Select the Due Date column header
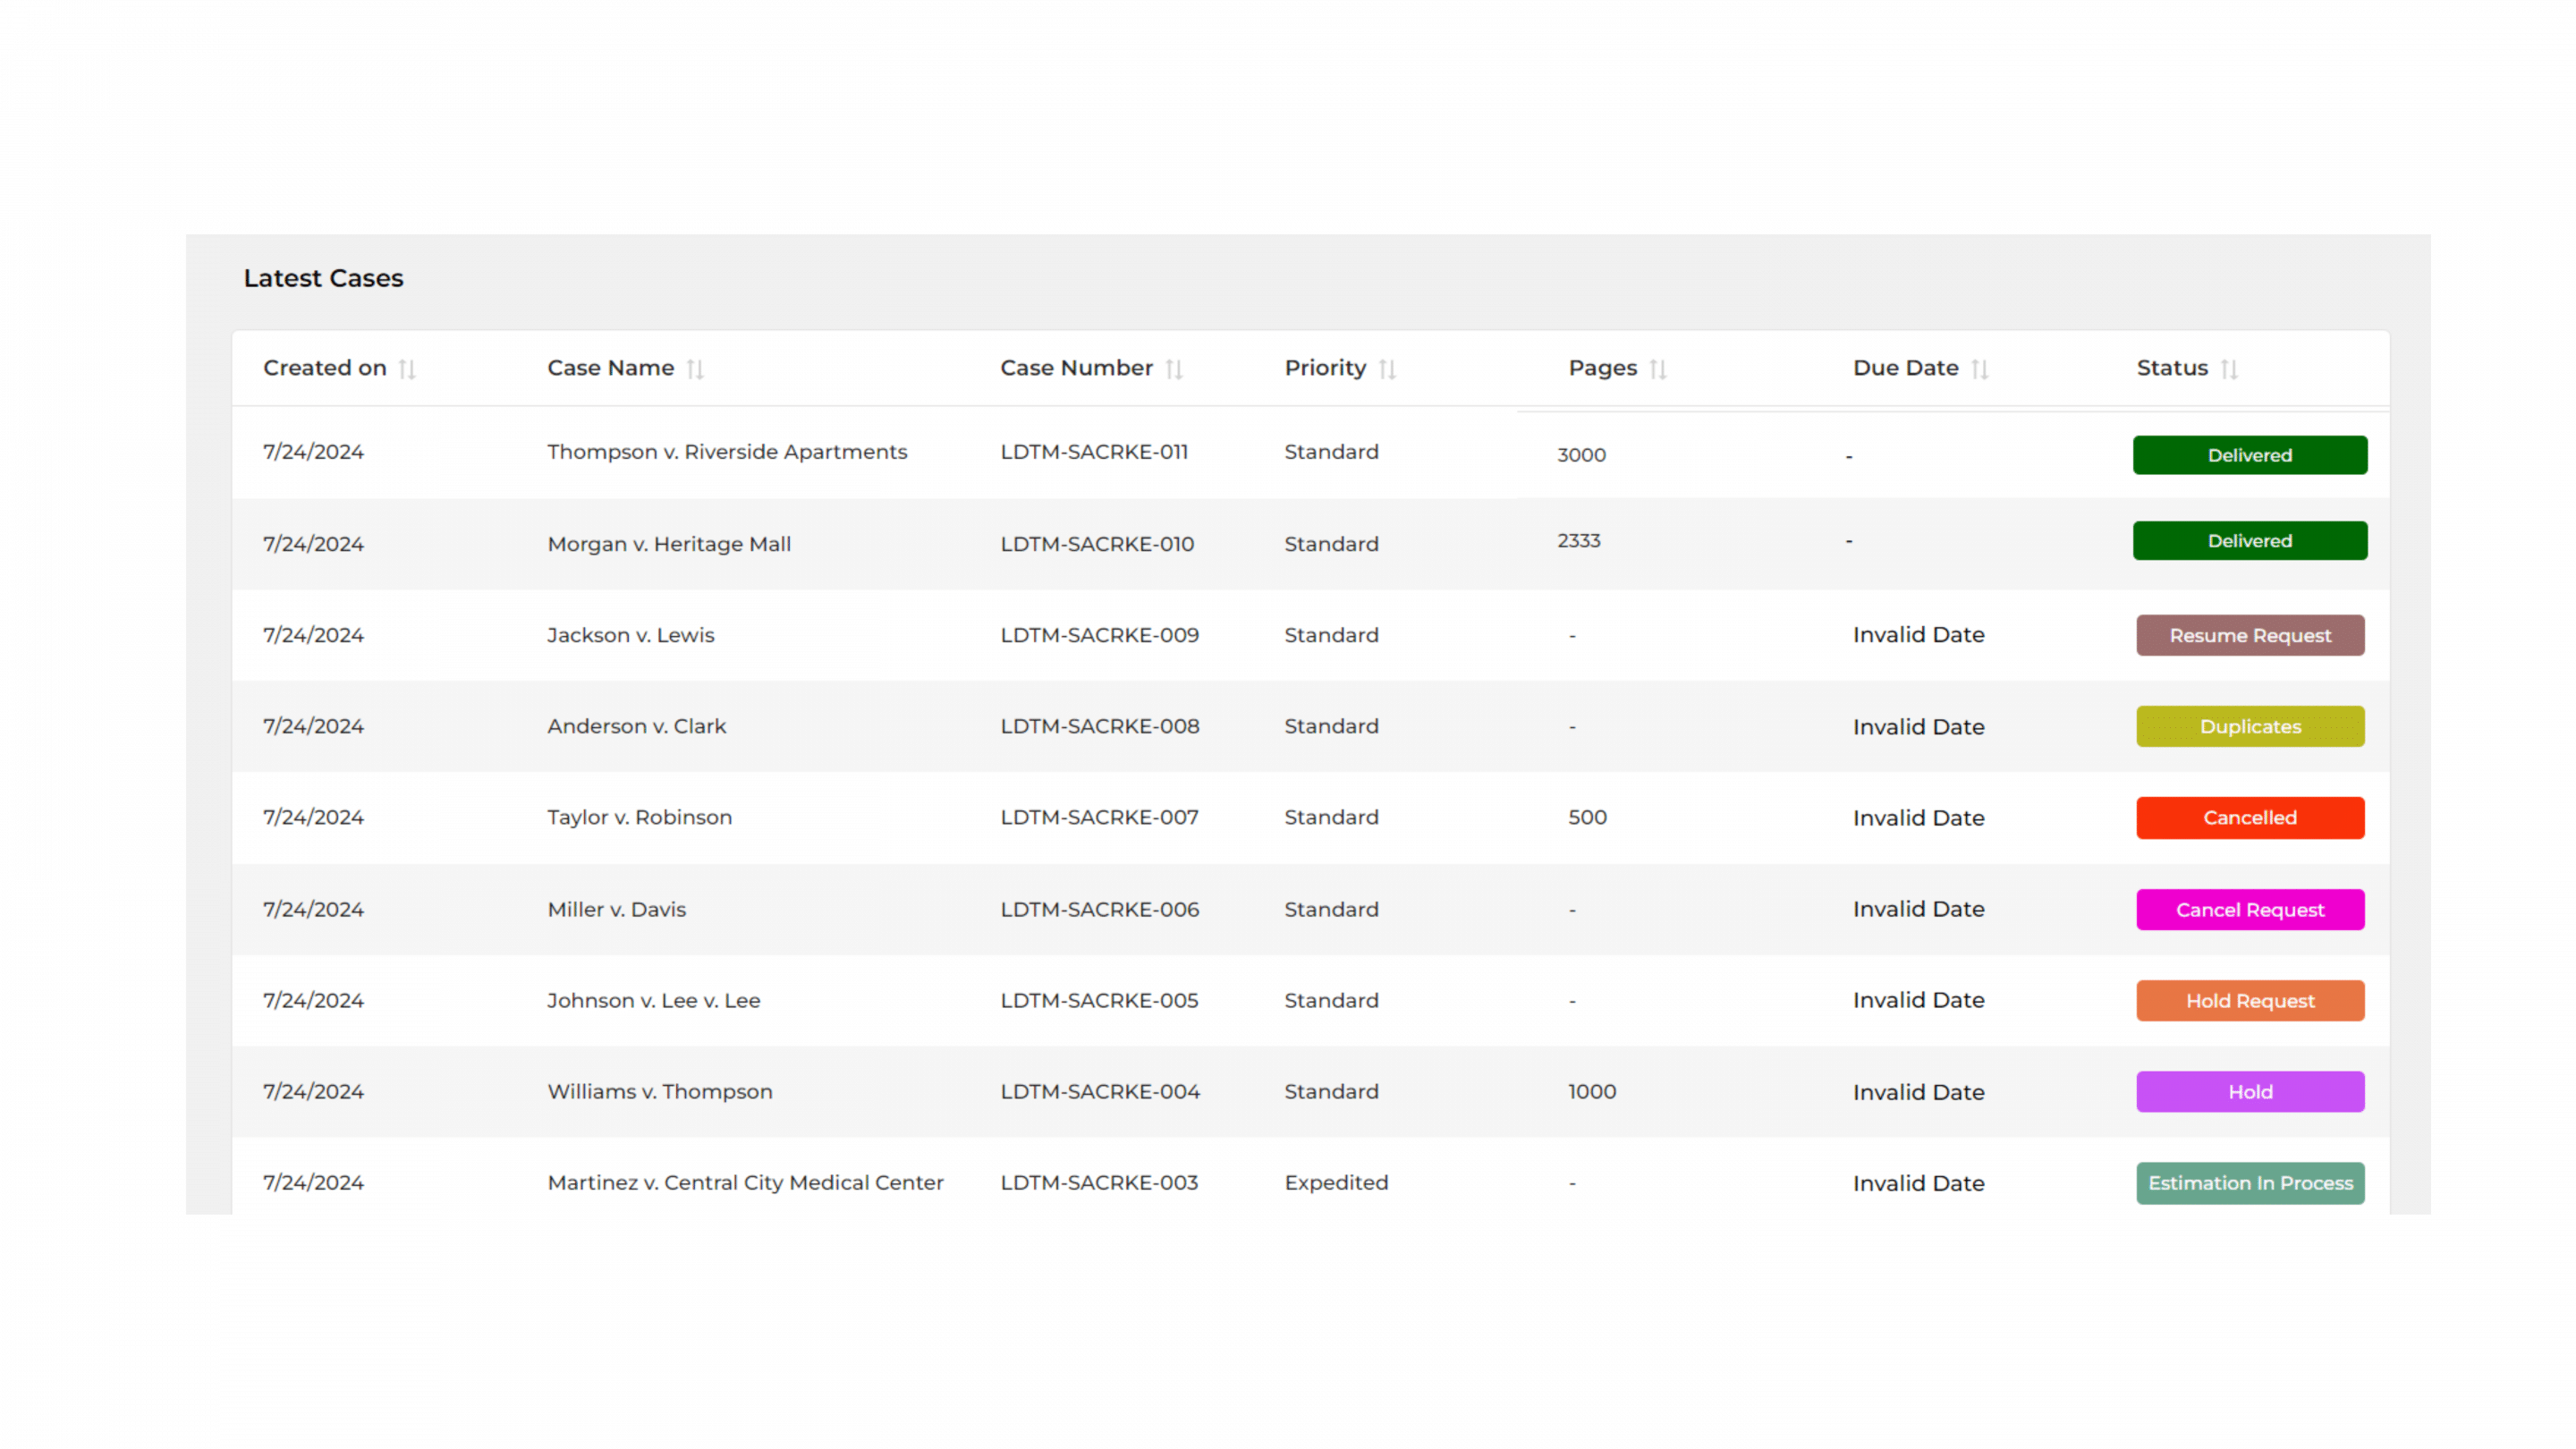This screenshot has width=2576, height=1449. pyautogui.click(x=1906, y=368)
